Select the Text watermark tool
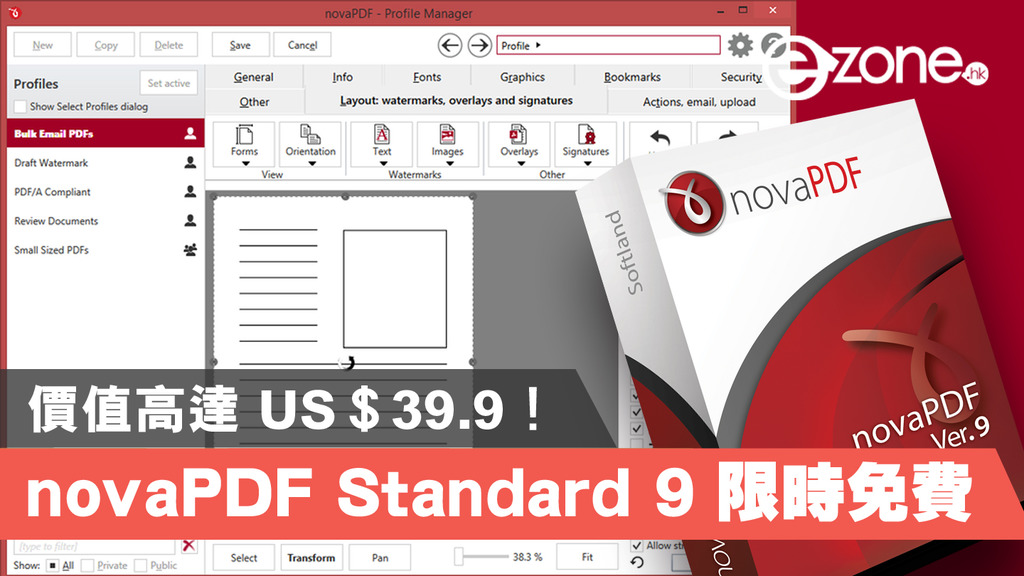 point(381,138)
